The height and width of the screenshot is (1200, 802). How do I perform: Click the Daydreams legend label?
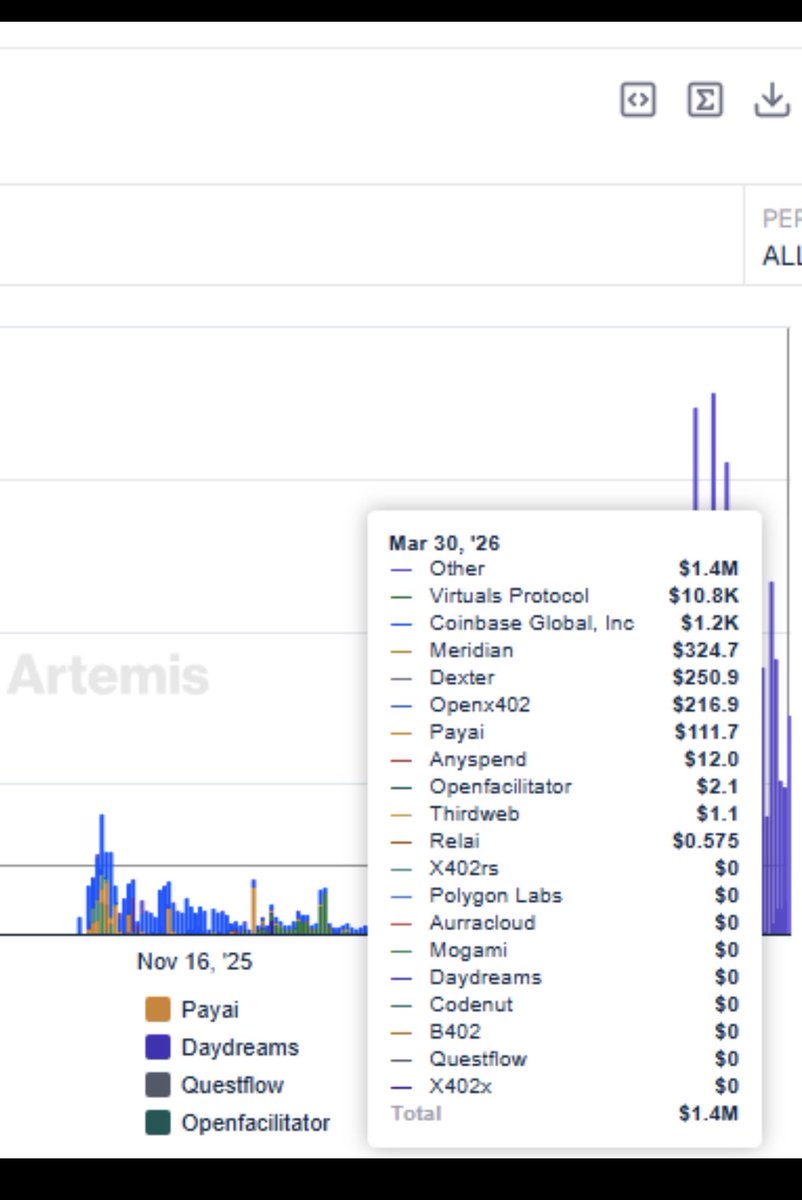coord(240,1048)
